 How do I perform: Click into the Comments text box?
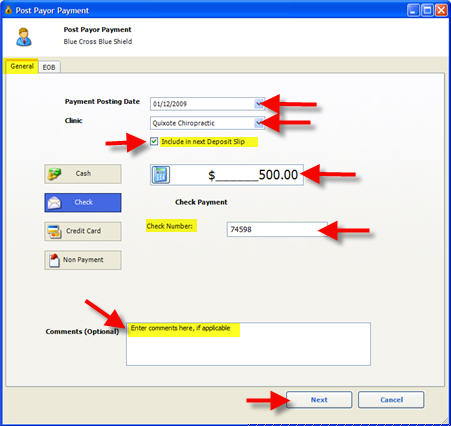coord(248,344)
